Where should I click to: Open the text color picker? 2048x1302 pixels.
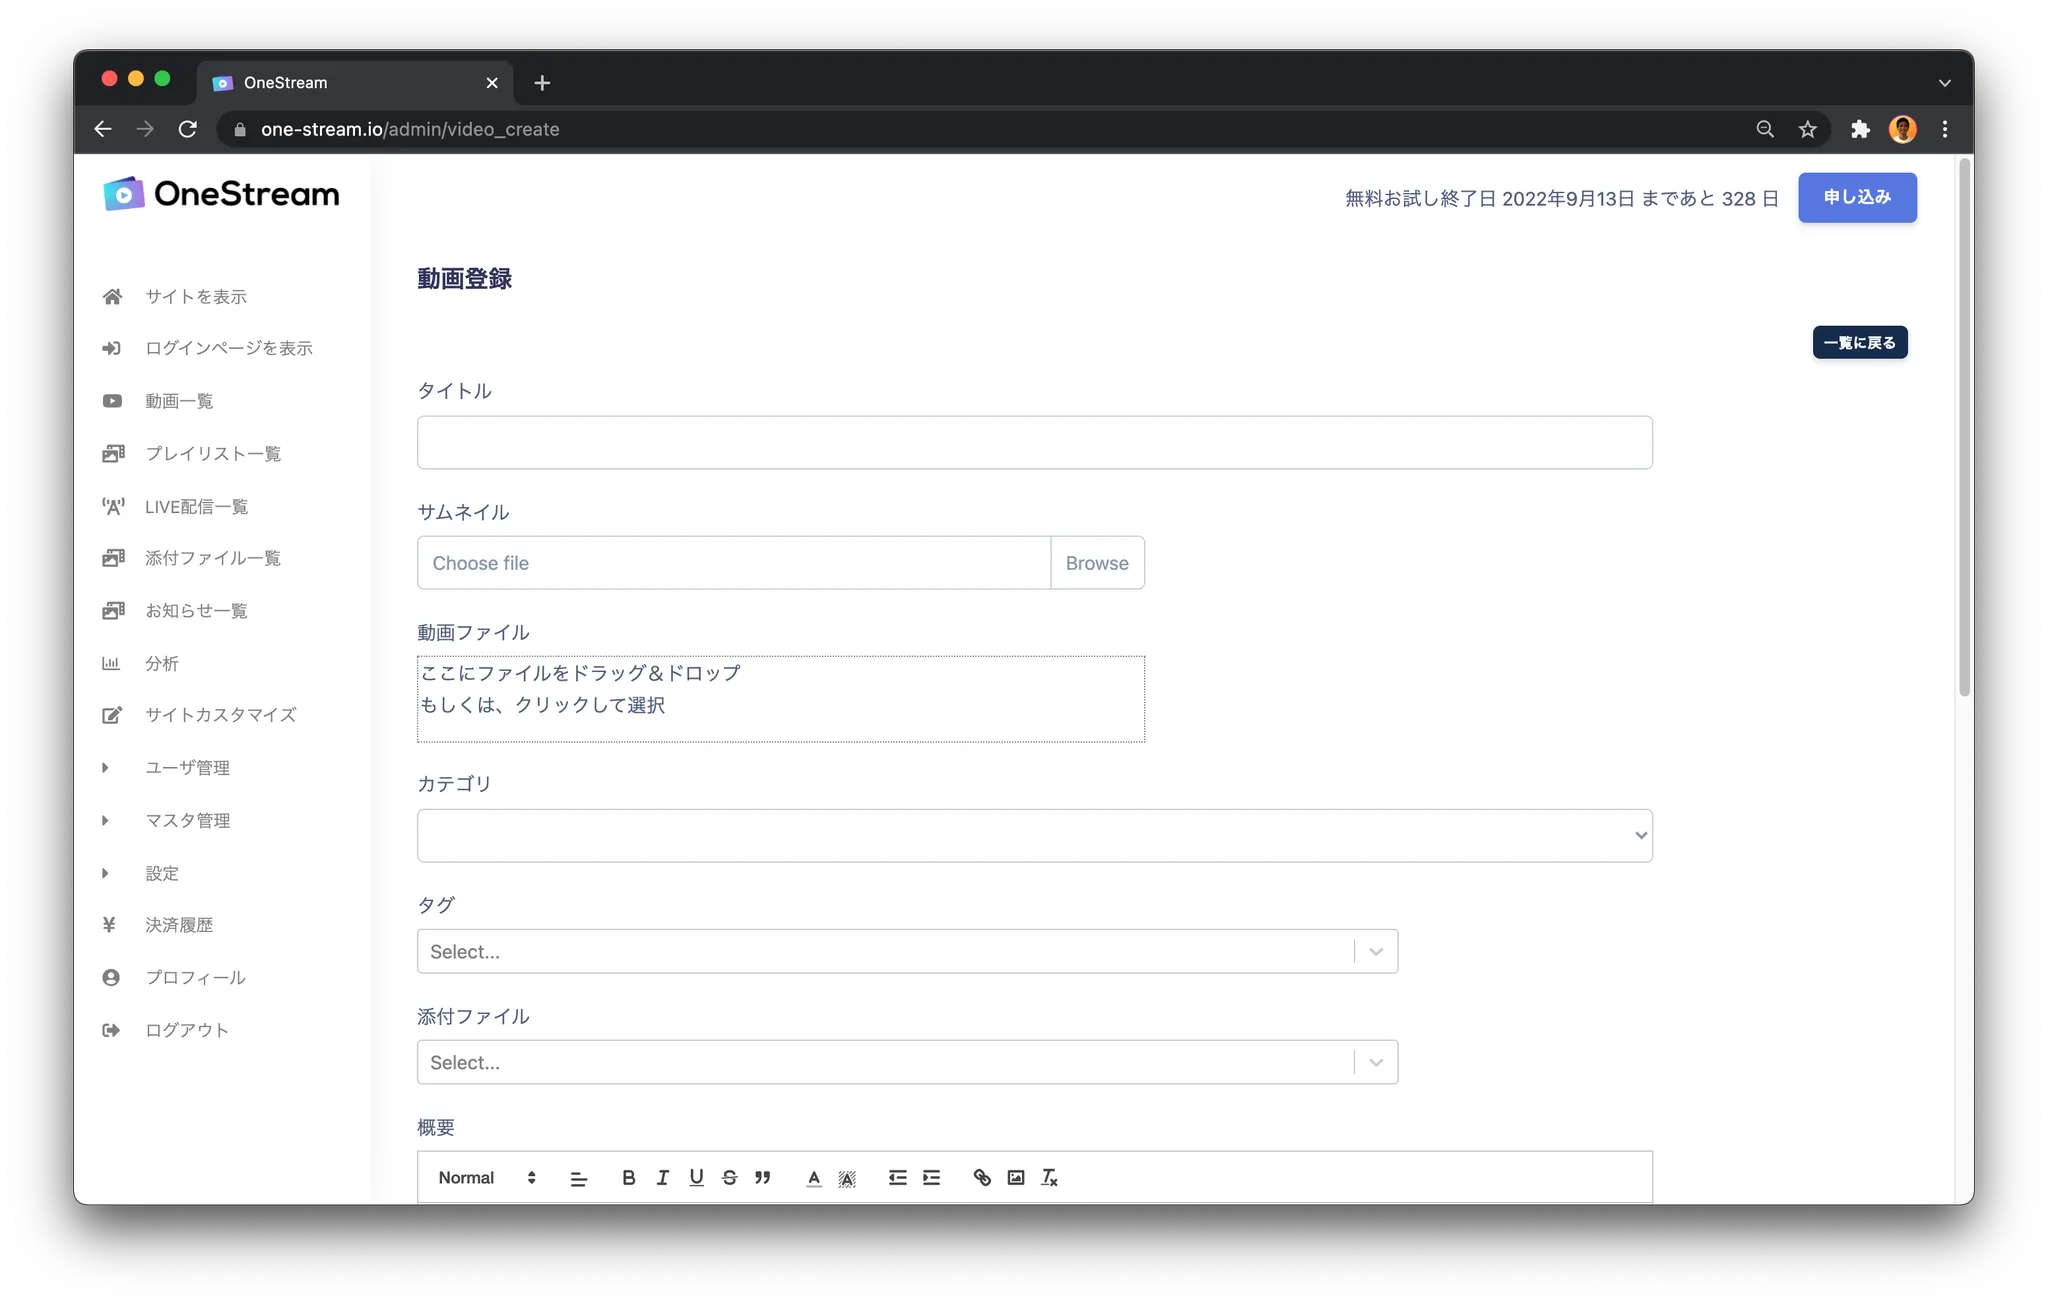pyautogui.click(x=814, y=1177)
